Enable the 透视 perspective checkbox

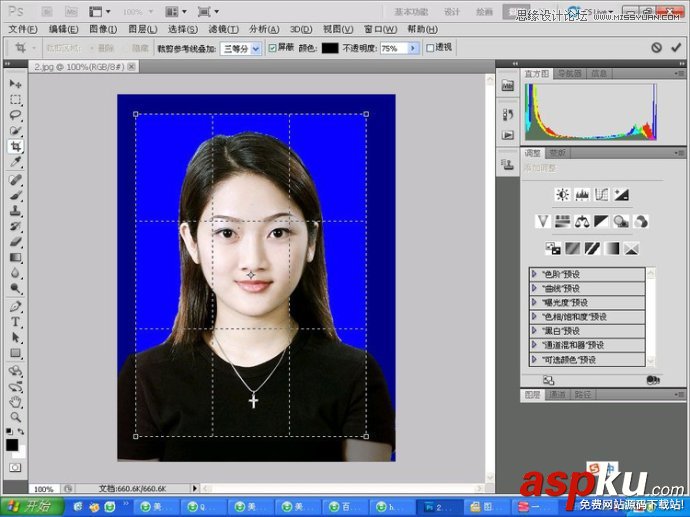[430, 48]
